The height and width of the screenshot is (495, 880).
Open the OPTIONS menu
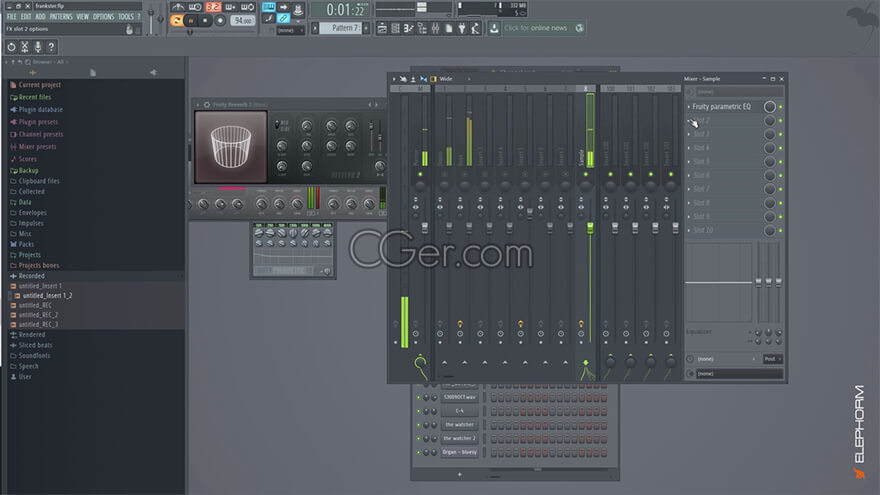click(x=103, y=17)
